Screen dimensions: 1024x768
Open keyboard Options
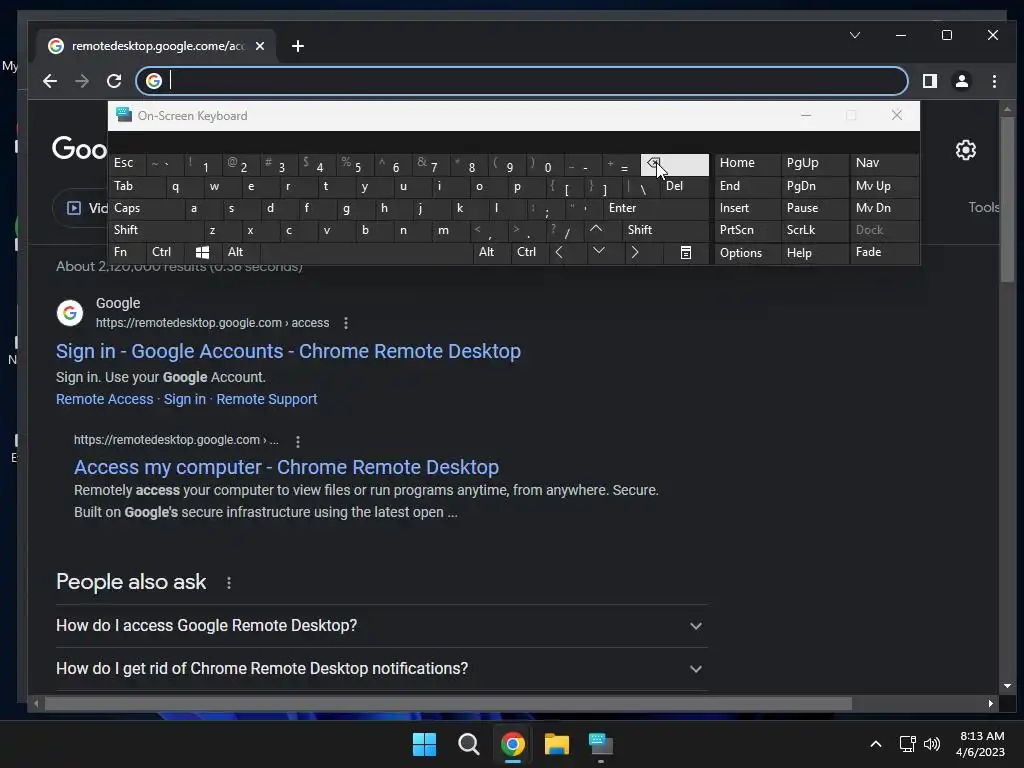[x=748, y=253]
